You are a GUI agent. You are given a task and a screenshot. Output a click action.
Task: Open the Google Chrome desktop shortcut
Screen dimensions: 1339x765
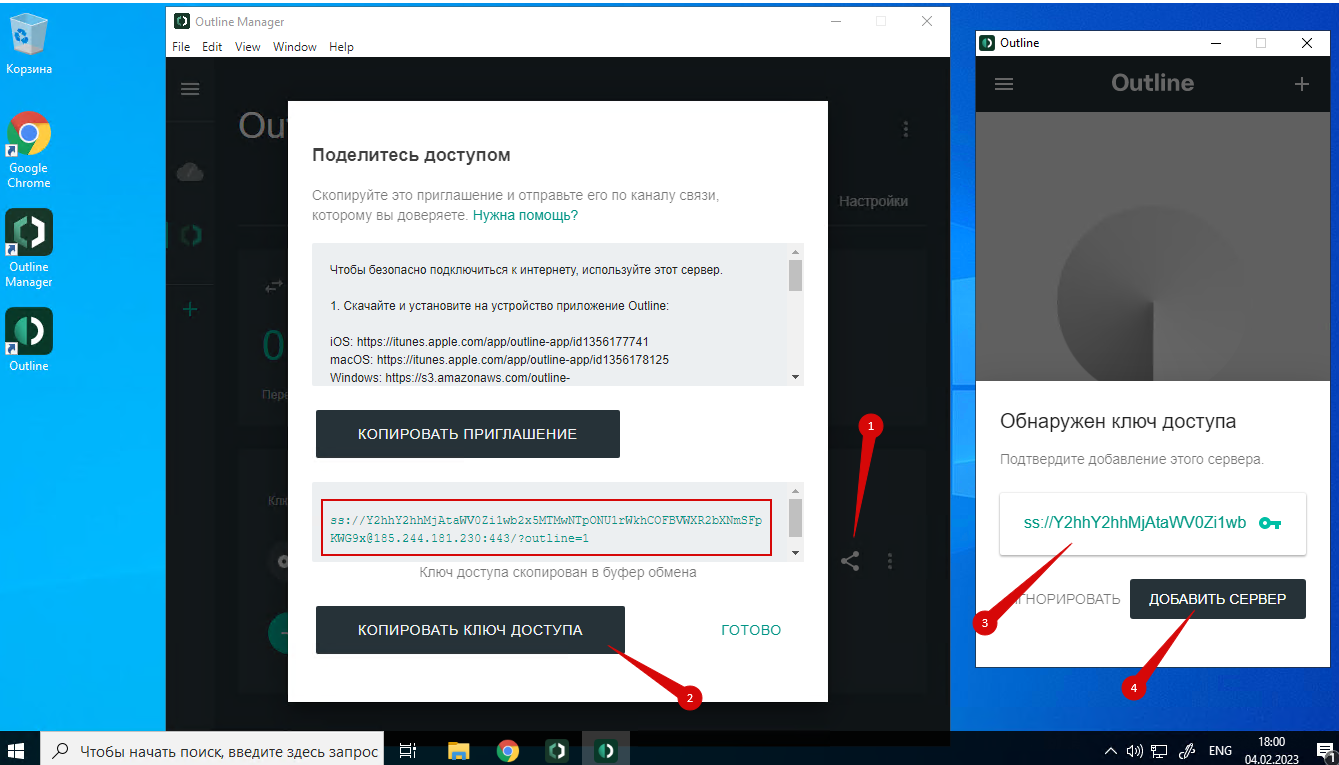point(29,150)
